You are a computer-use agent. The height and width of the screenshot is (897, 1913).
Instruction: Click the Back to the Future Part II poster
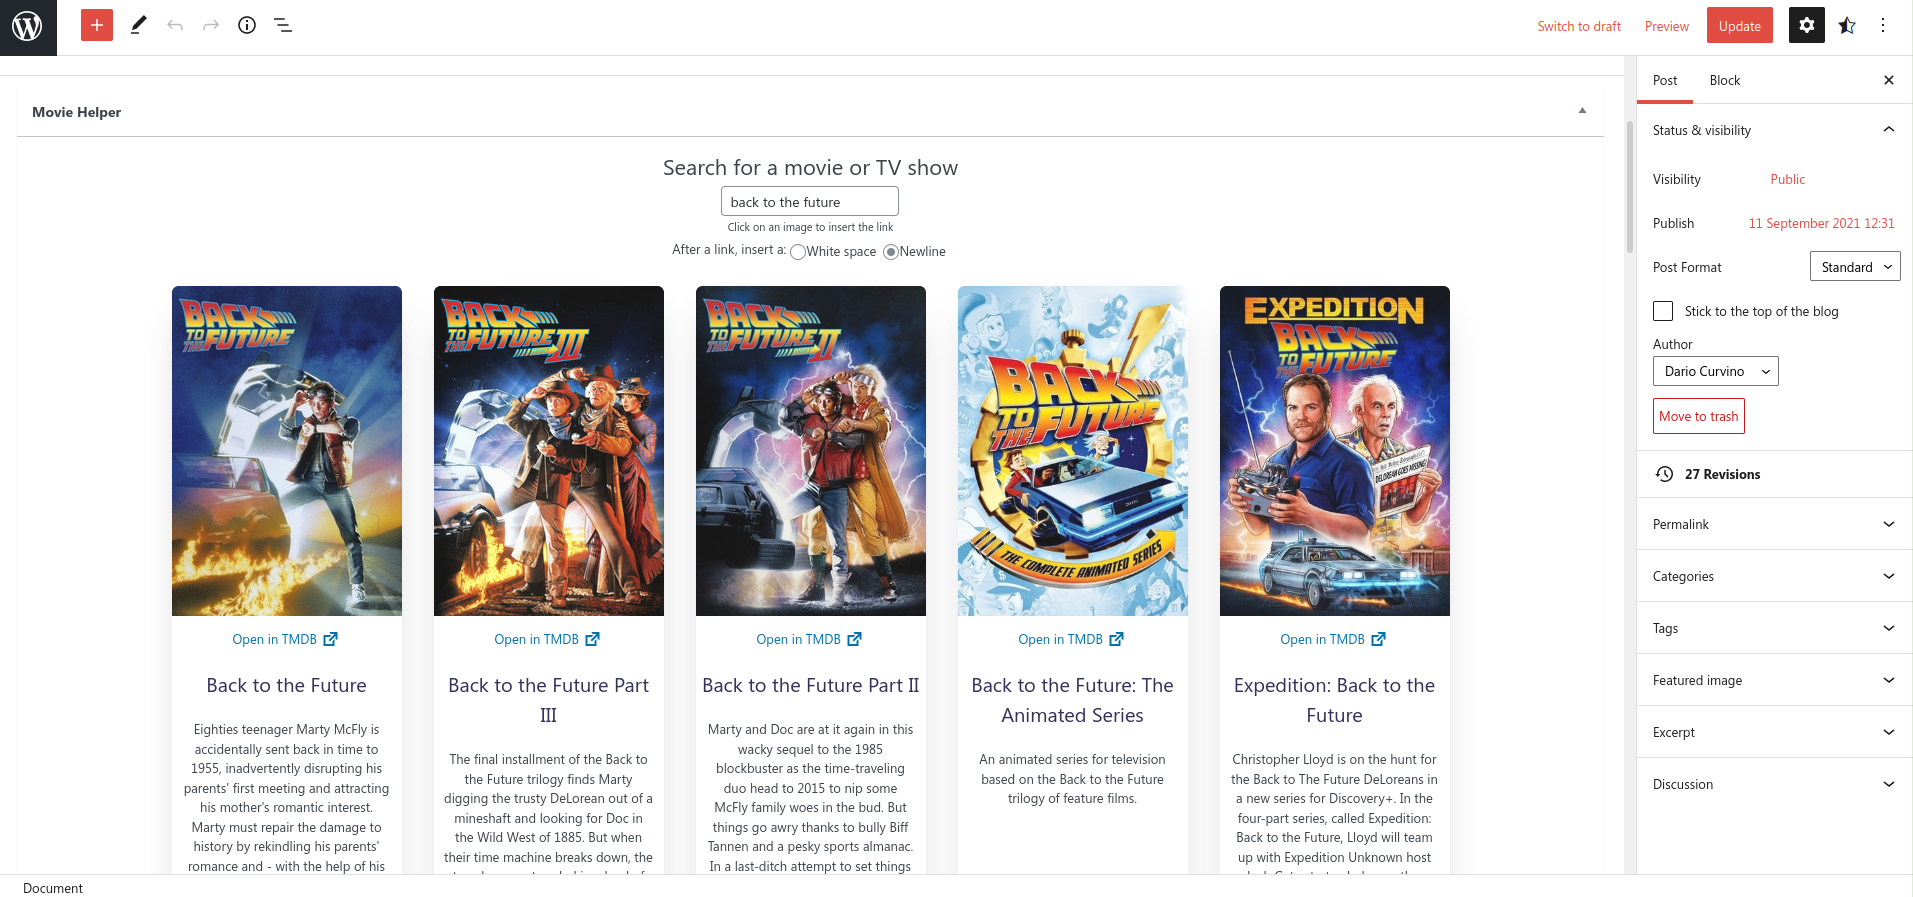(811, 451)
